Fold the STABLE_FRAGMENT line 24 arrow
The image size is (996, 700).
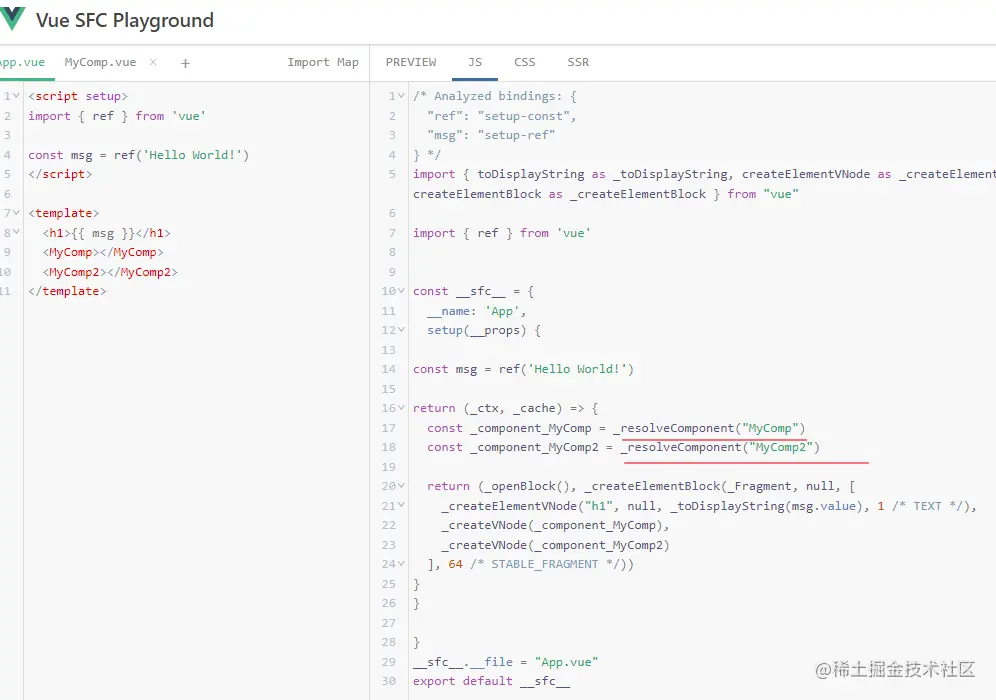pos(401,564)
